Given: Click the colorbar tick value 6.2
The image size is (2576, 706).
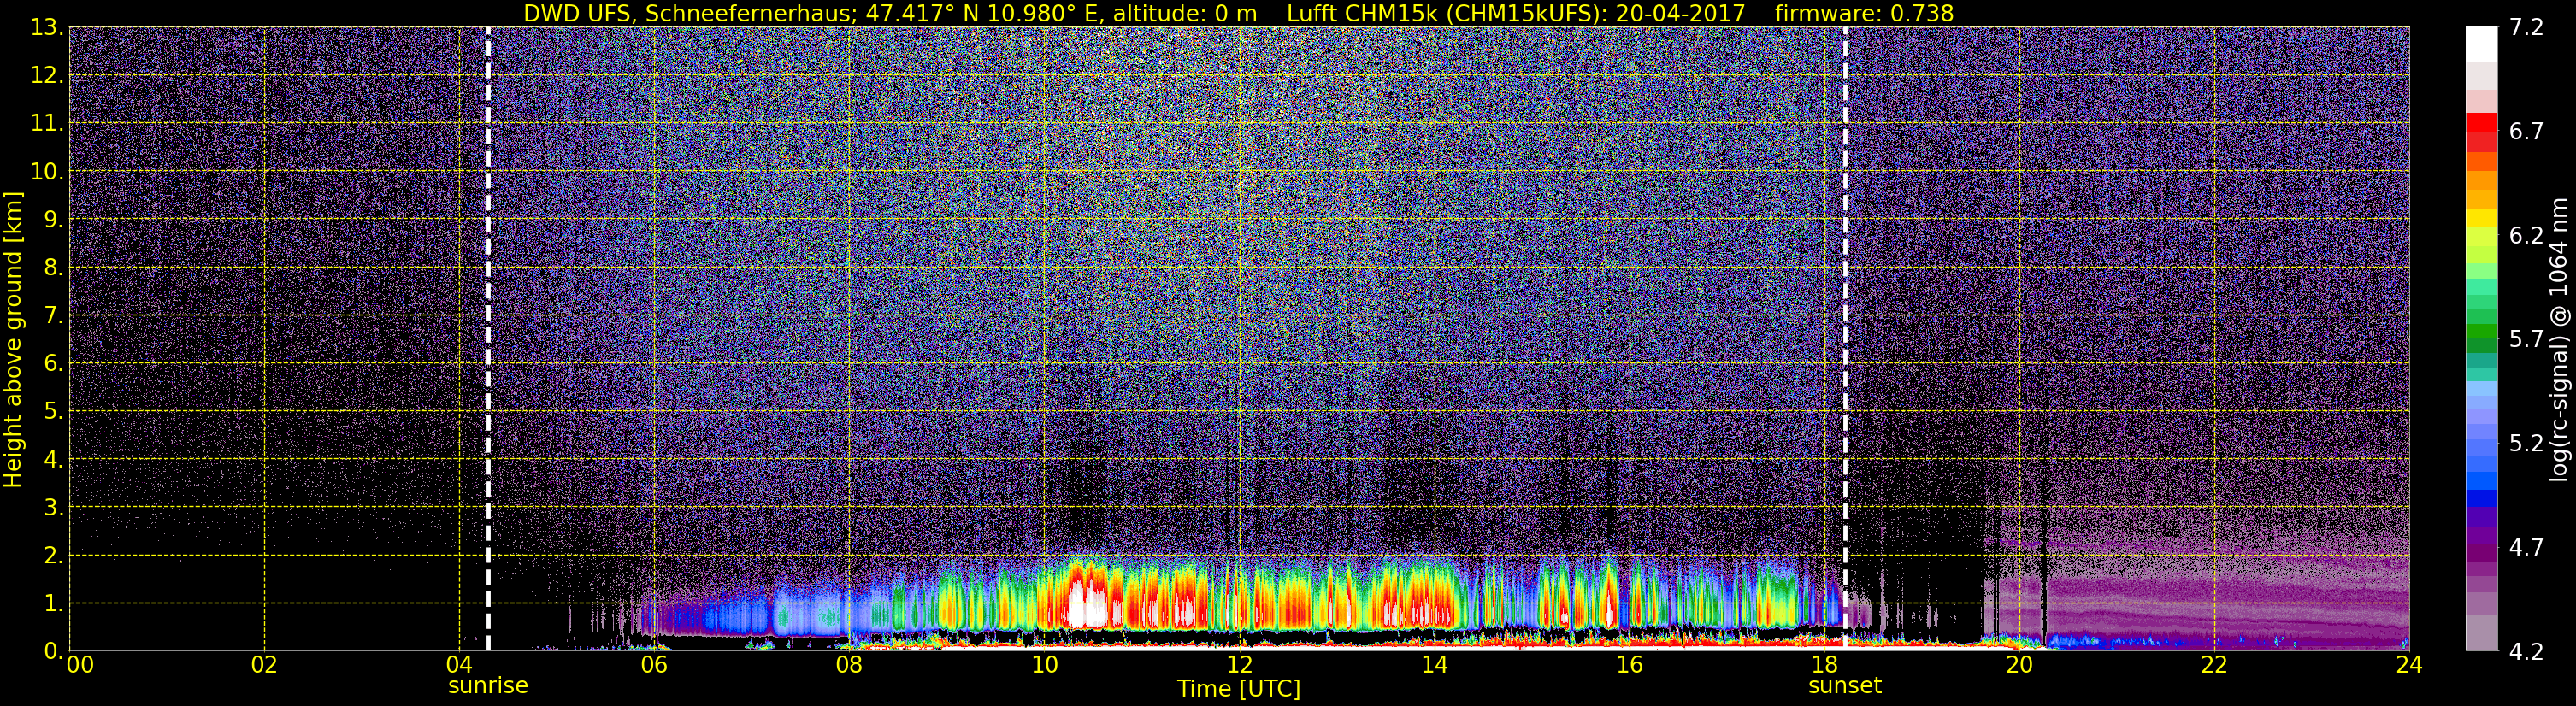Looking at the screenshot, I should pos(2526,235).
